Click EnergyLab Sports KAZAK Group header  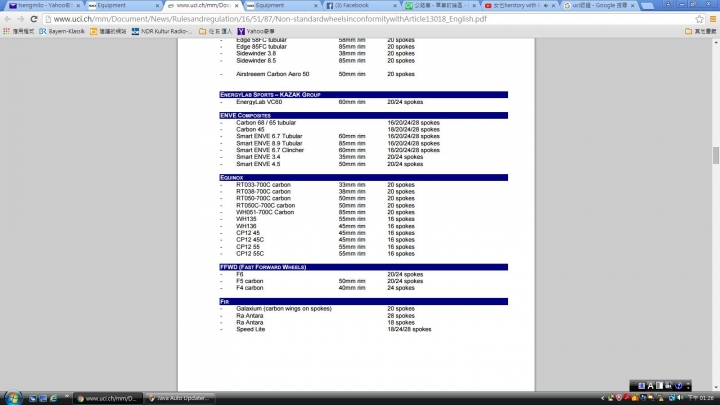tap(364, 95)
